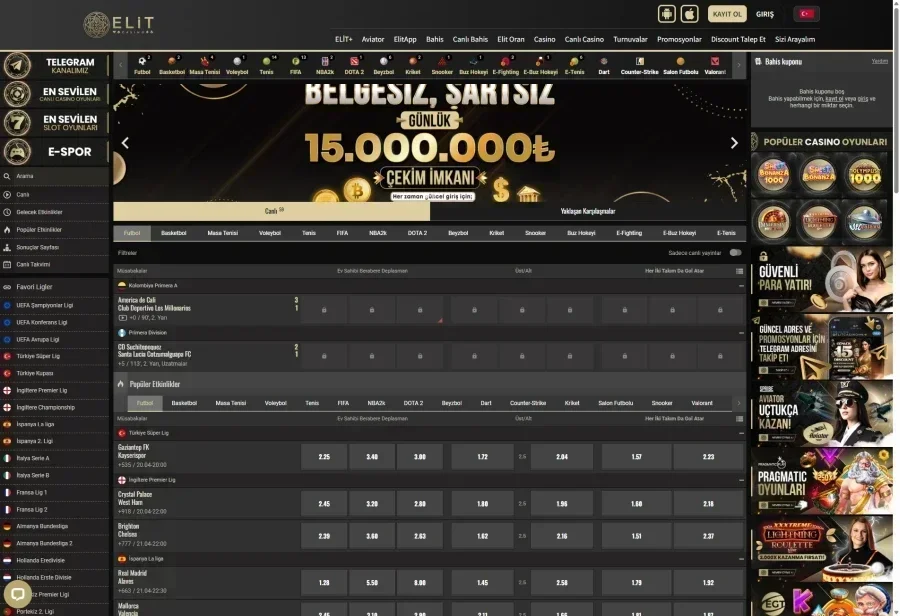
Task: Select the Turkish flag language selector
Action: point(806,14)
